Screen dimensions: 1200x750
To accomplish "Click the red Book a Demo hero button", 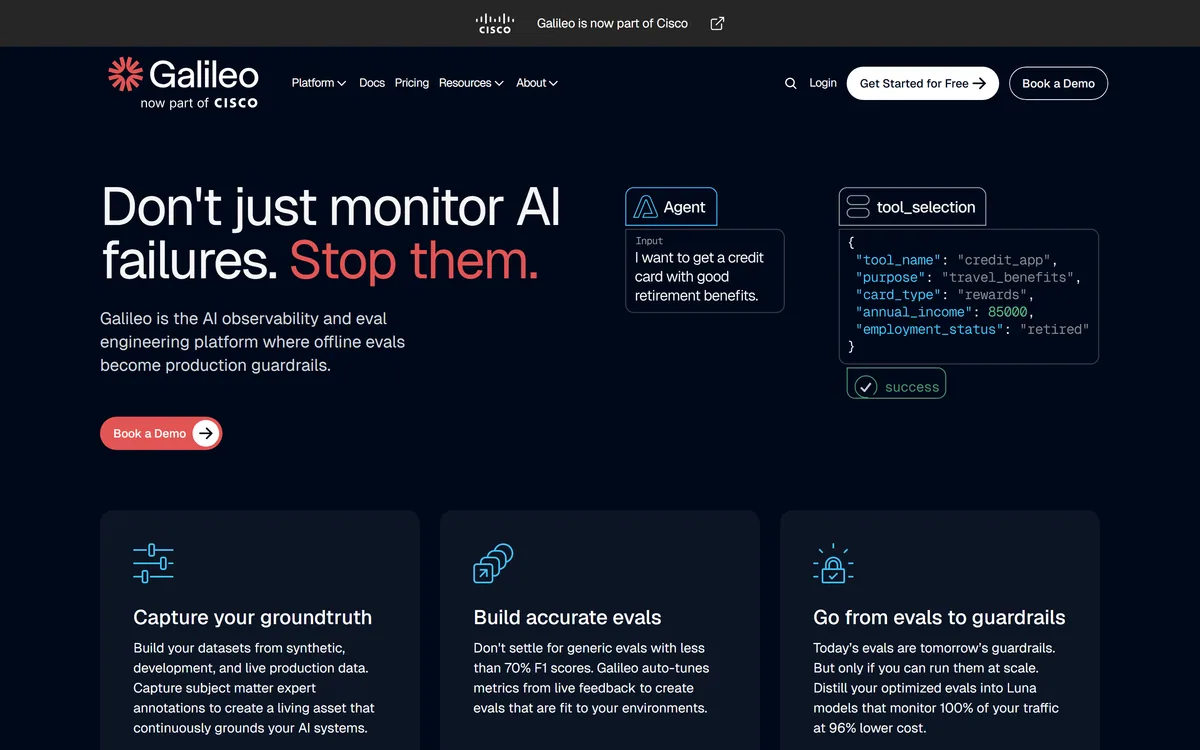I will (x=161, y=433).
